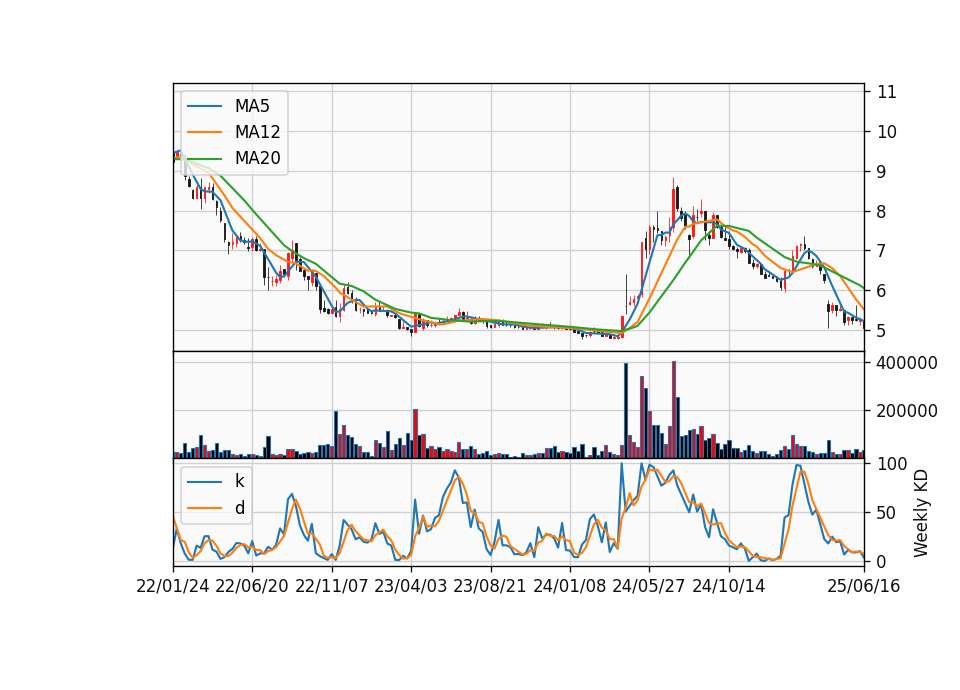Click the KD axis value 50
The height and width of the screenshot is (690, 960).
(887, 513)
